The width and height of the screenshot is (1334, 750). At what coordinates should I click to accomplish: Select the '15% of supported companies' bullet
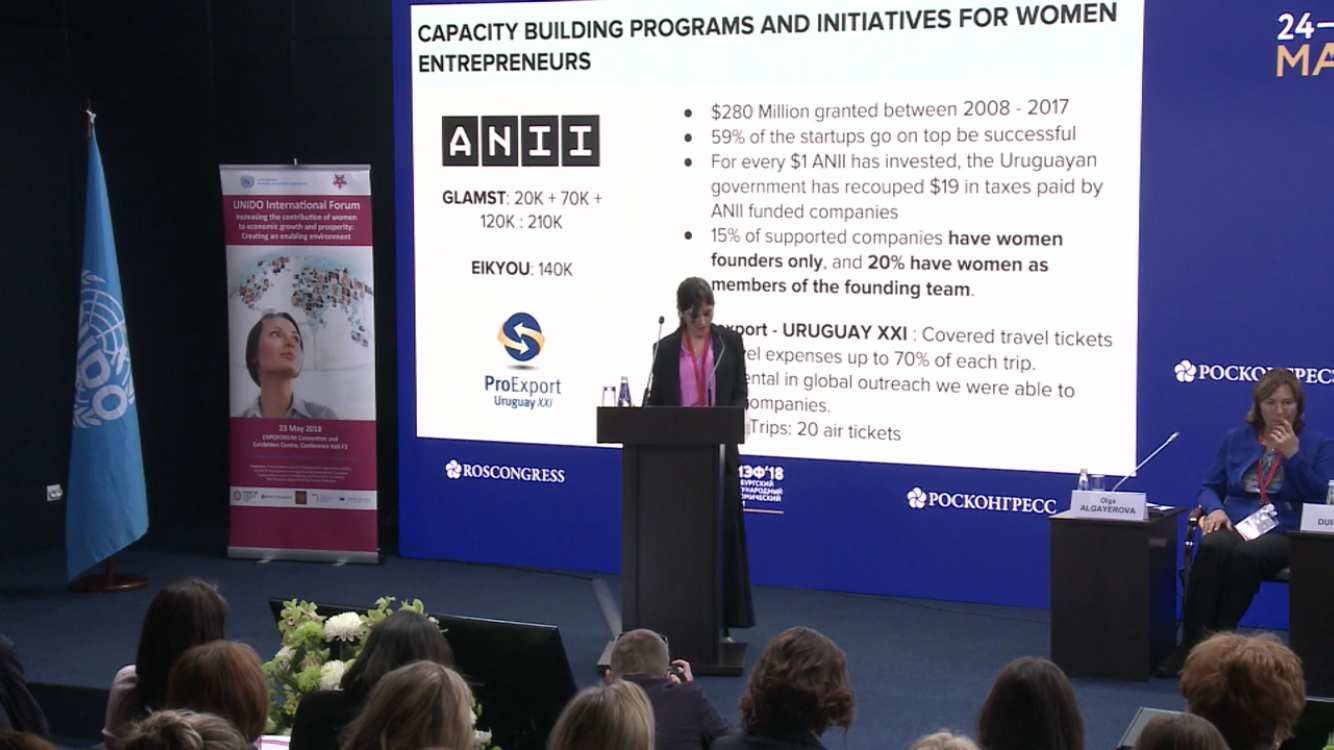[886, 264]
